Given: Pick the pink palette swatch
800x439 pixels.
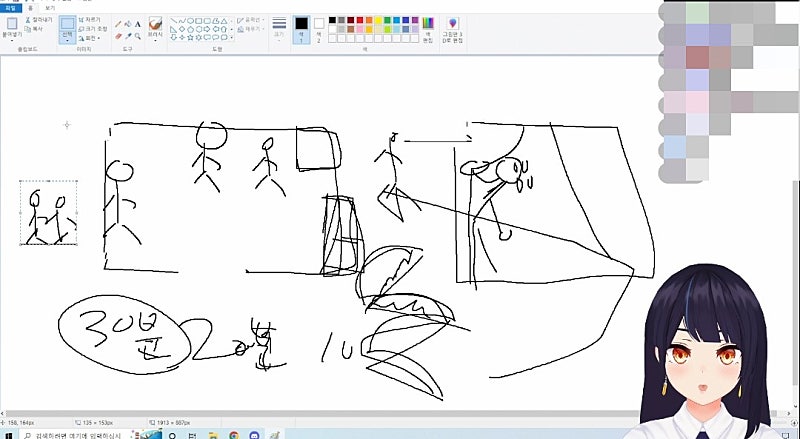Looking at the screenshot, I should click(x=360, y=29).
